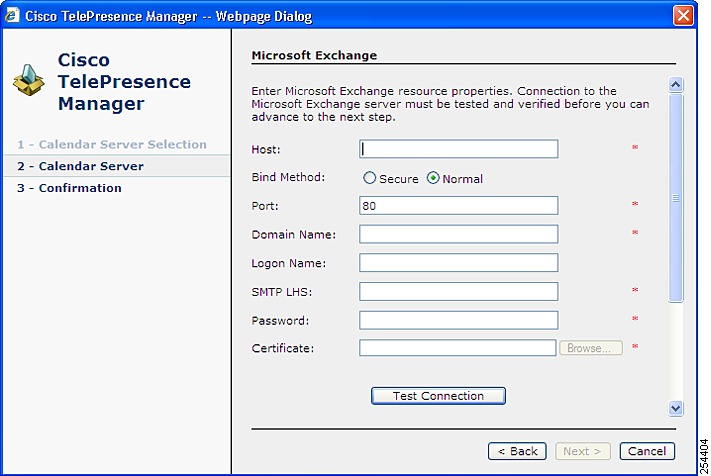
Task: Click the Next > button
Action: pyautogui.click(x=583, y=451)
